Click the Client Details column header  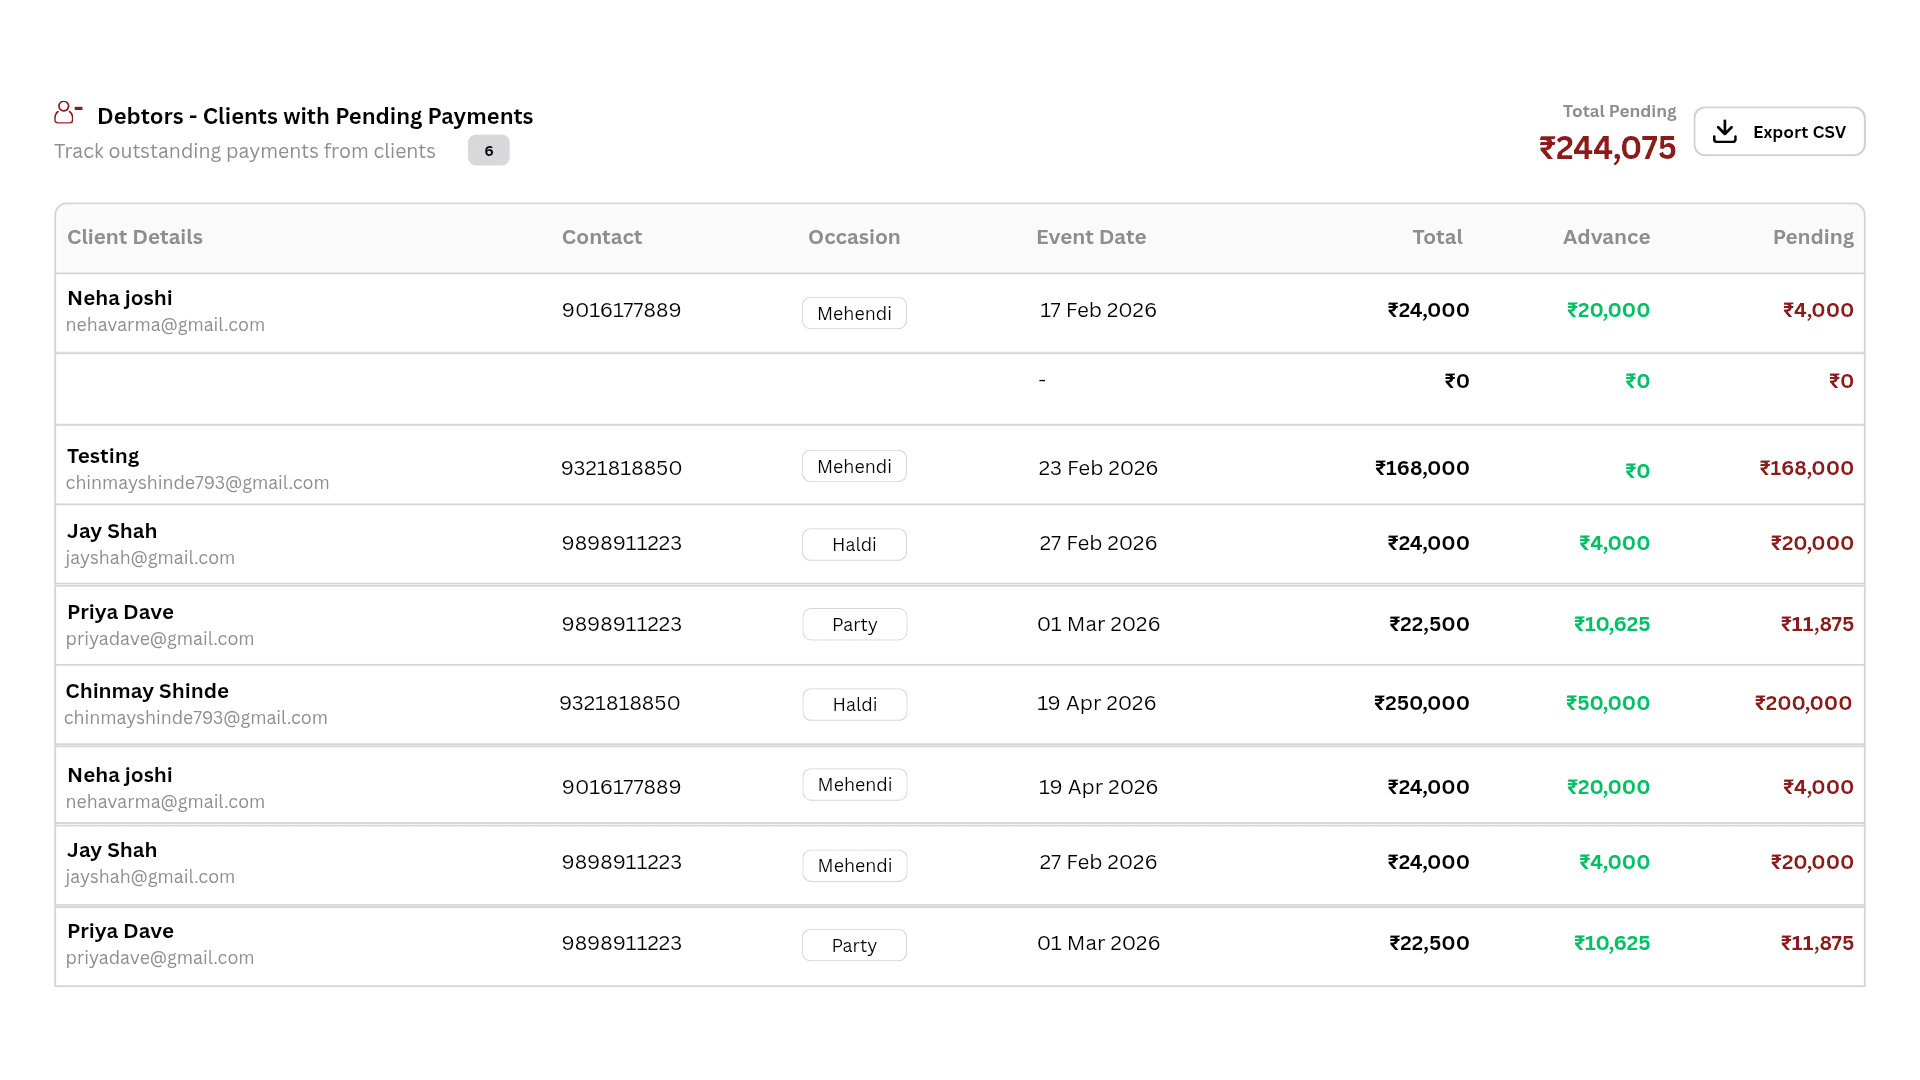(135, 237)
